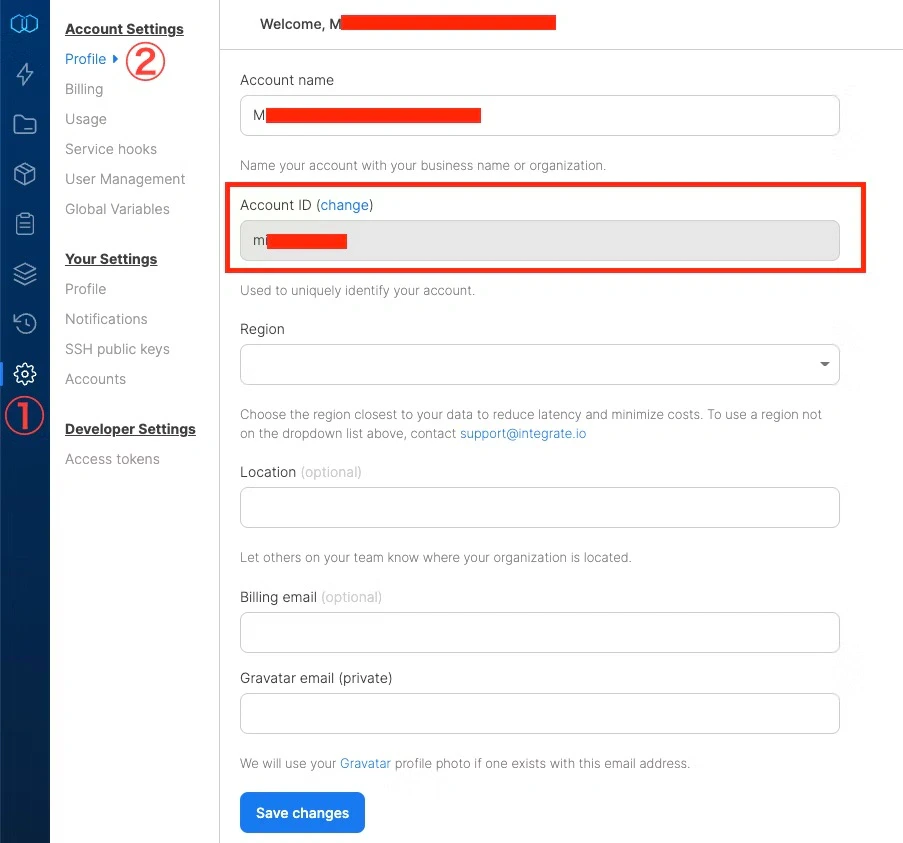Select Profile under Your Settings

pos(85,288)
